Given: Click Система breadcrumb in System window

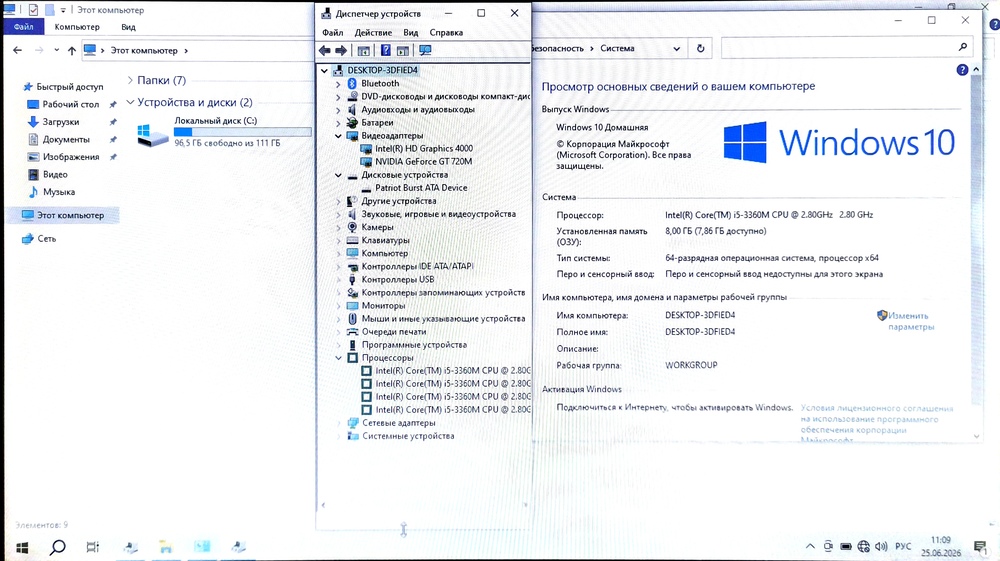Looking at the screenshot, I should [617, 48].
